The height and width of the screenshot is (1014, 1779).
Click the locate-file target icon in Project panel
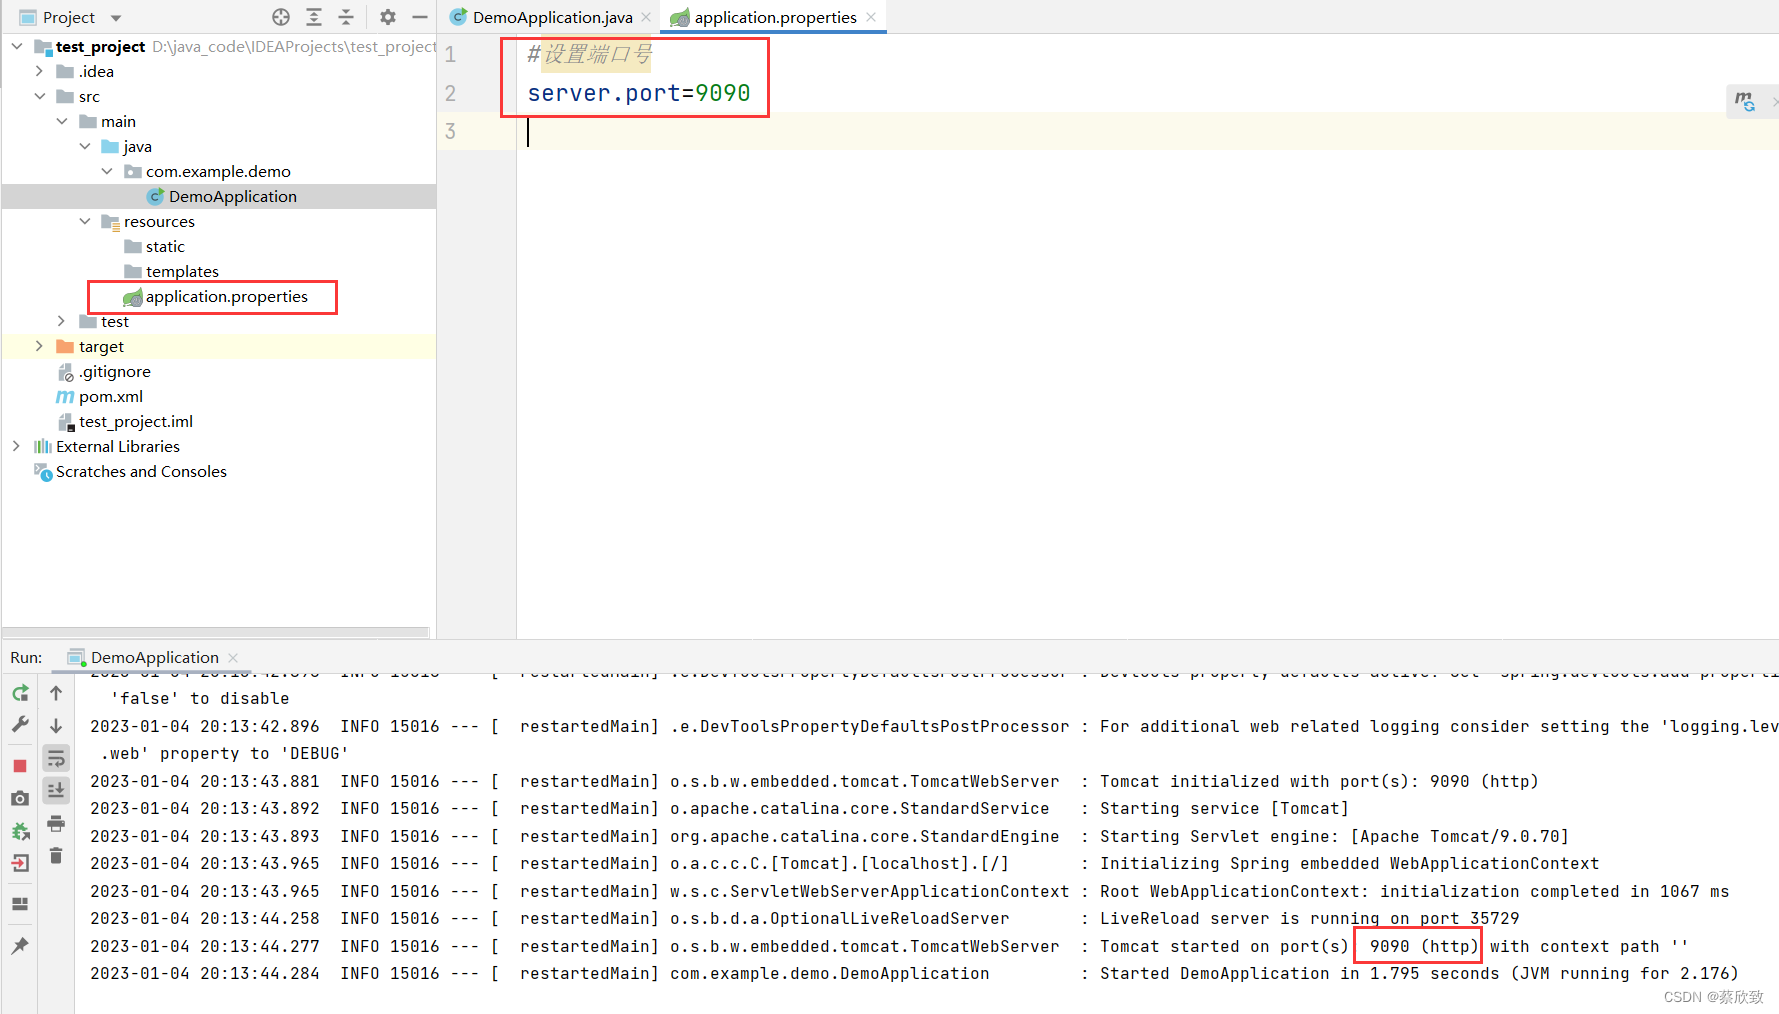281,17
